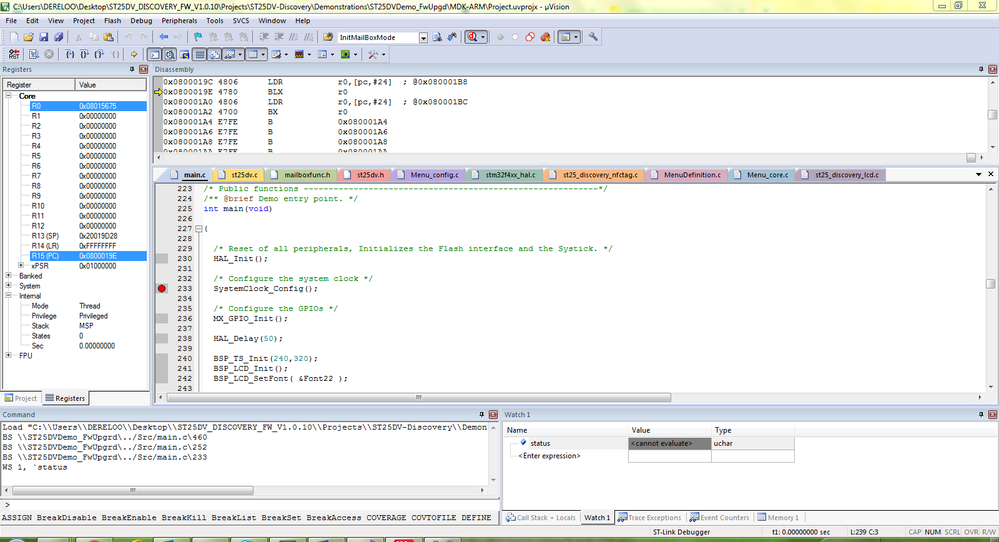Expand the Banked register group
999x542 pixels.
[x=8, y=276]
